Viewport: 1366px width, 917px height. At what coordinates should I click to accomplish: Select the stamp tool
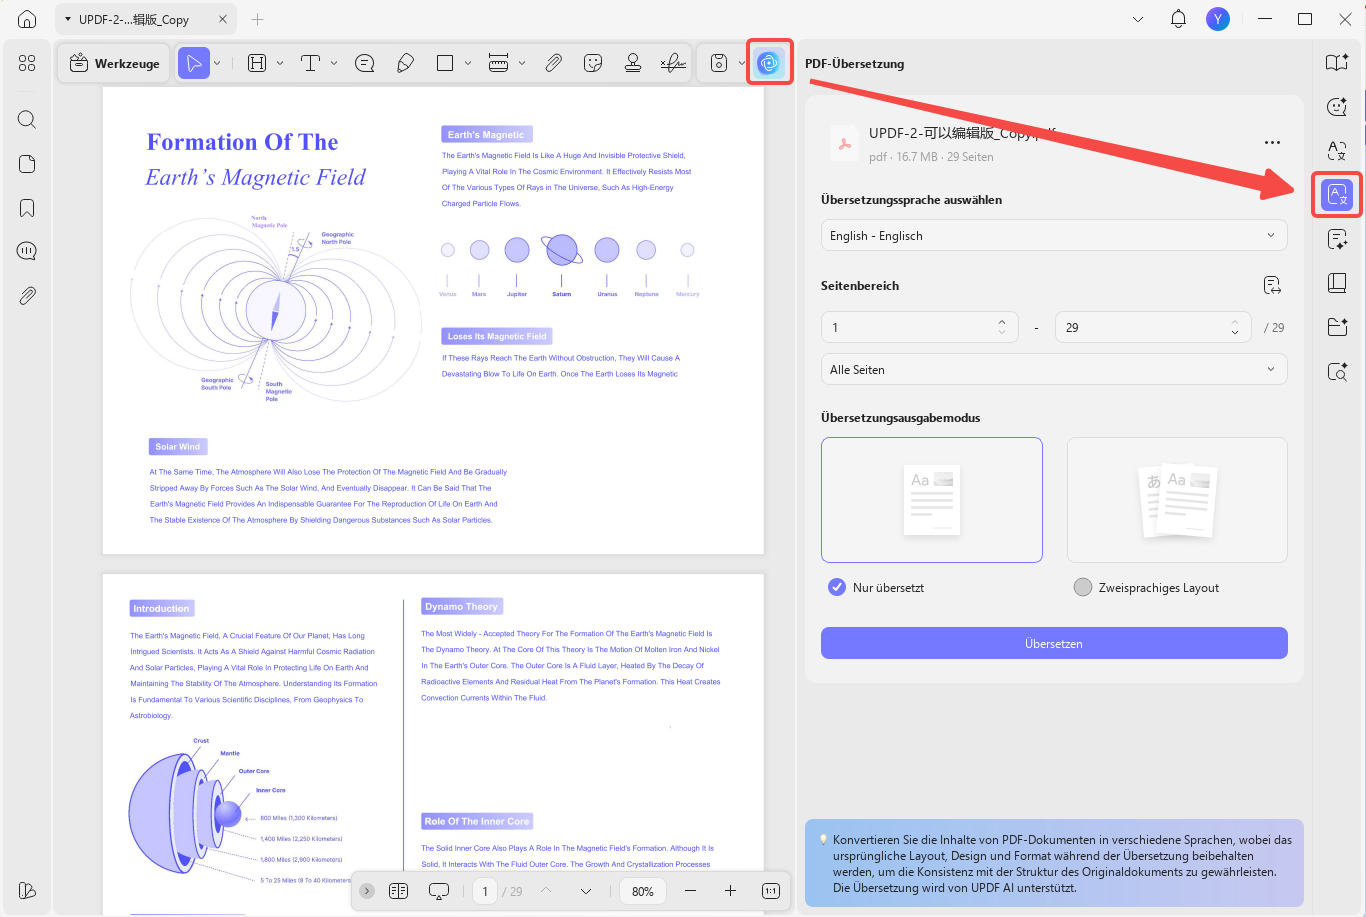pyautogui.click(x=633, y=63)
